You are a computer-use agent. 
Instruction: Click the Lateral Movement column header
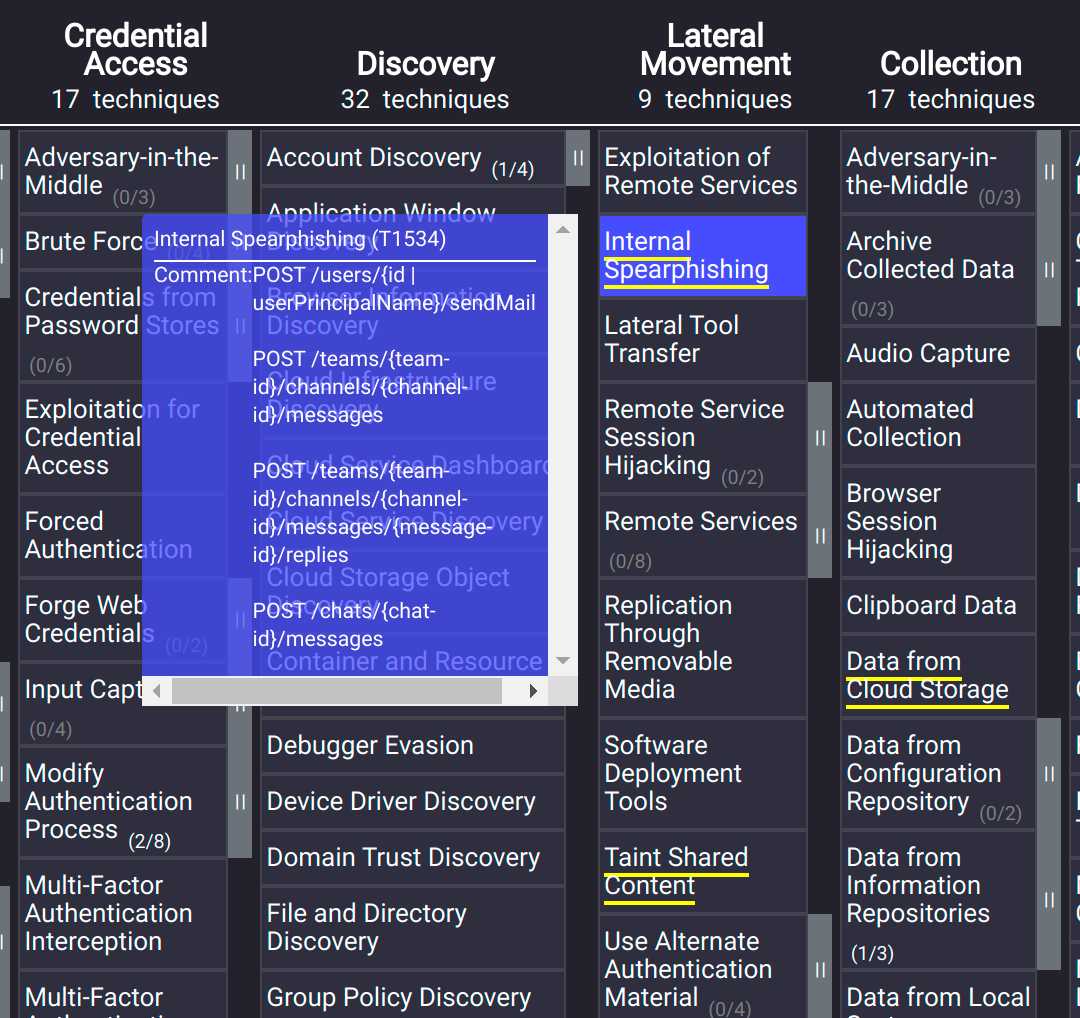click(715, 50)
